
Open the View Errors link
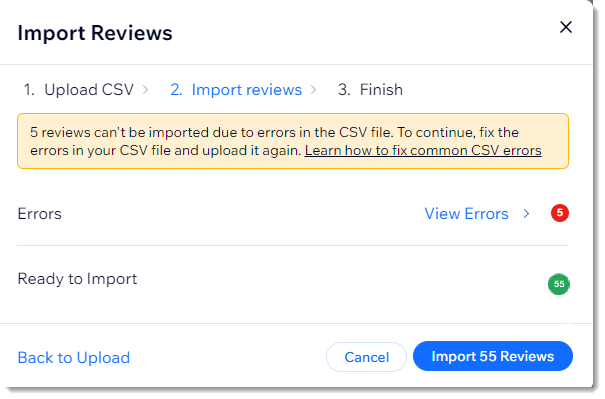click(x=466, y=213)
